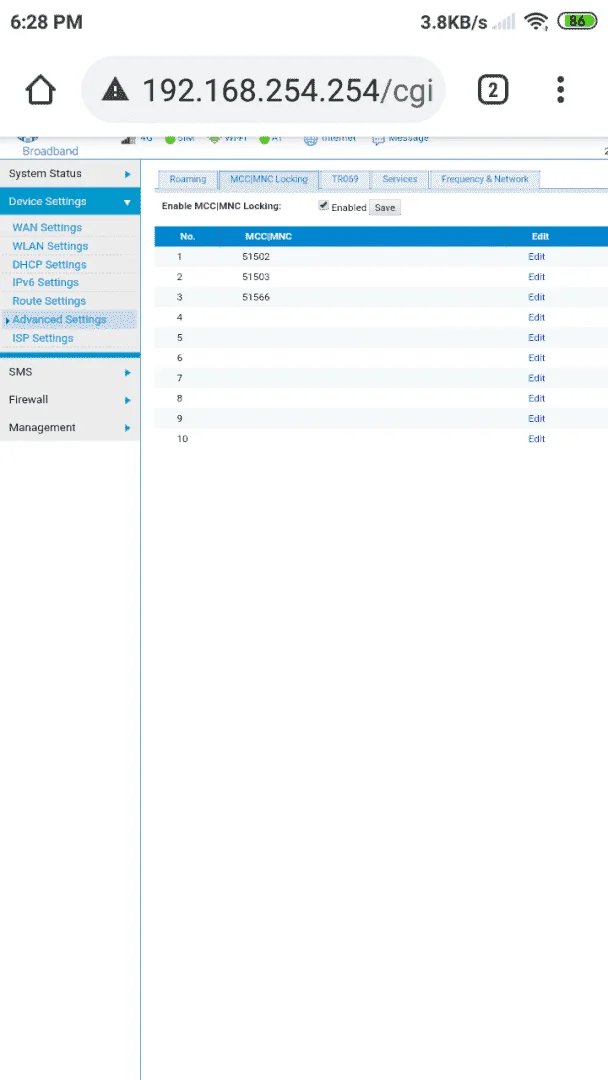Tap the Message envelope icon
Image resolution: width=608 pixels, height=1080 pixels.
[x=378, y=139]
